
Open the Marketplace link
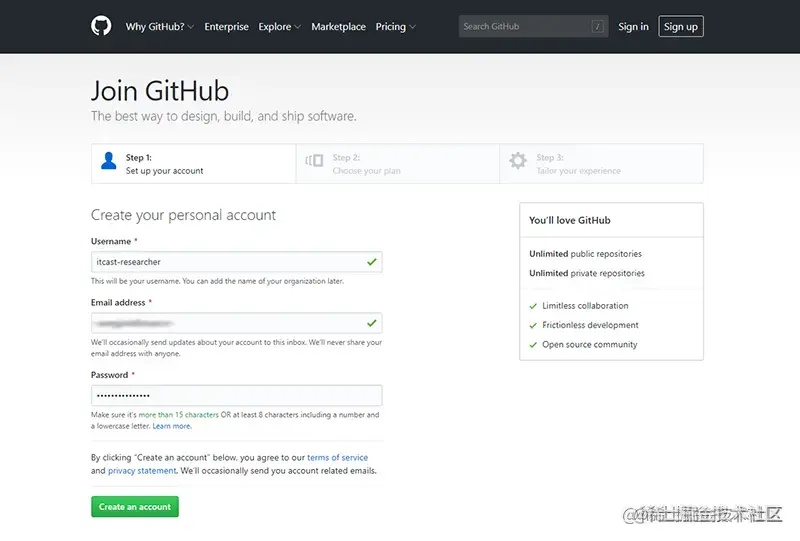[x=338, y=27]
